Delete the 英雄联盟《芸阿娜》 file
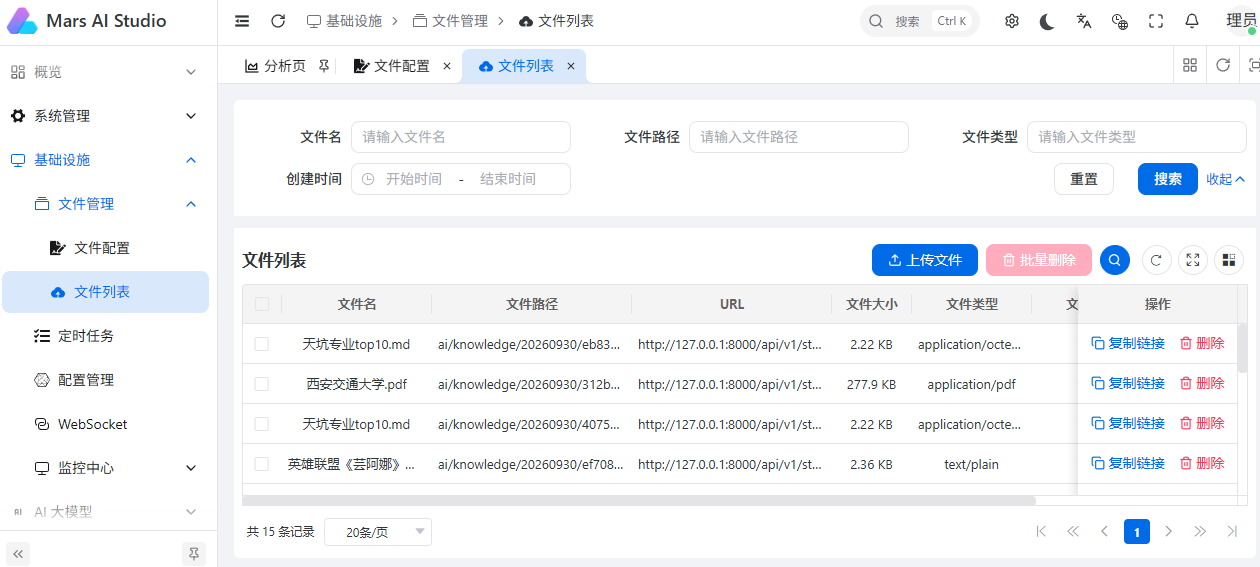 click(x=1202, y=463)
